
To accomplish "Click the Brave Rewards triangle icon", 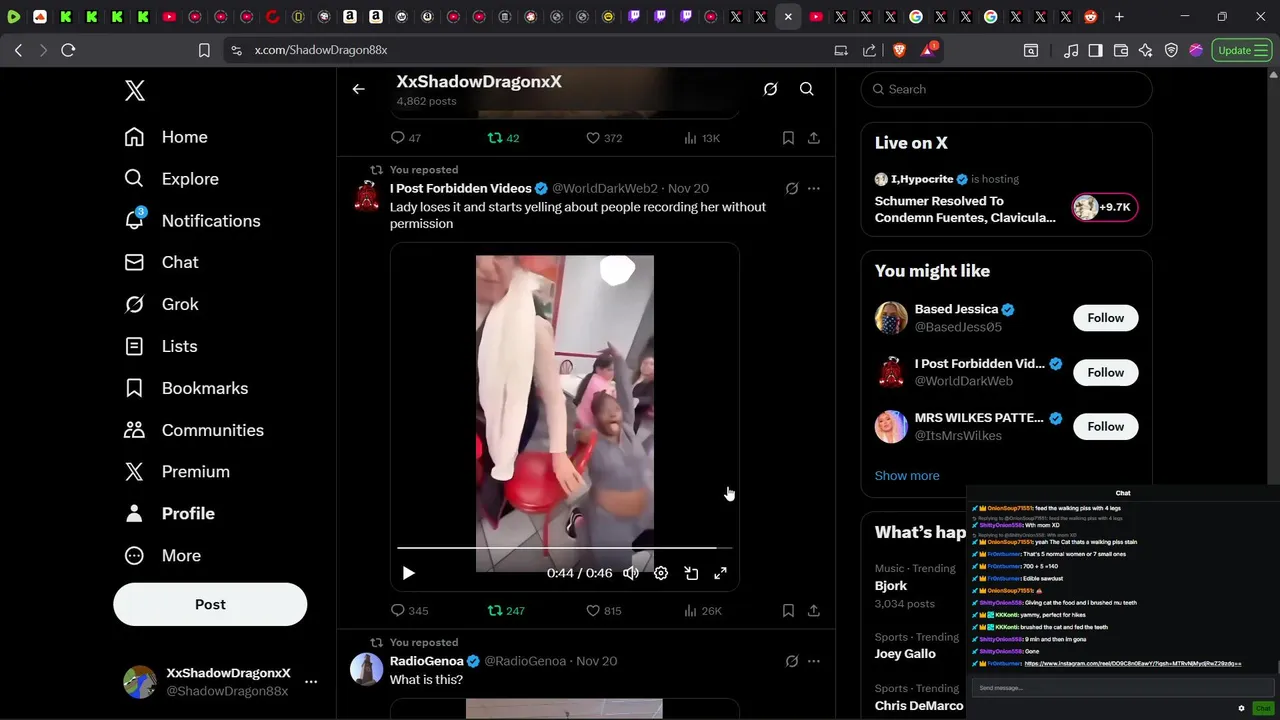I will tap(928, 50).
